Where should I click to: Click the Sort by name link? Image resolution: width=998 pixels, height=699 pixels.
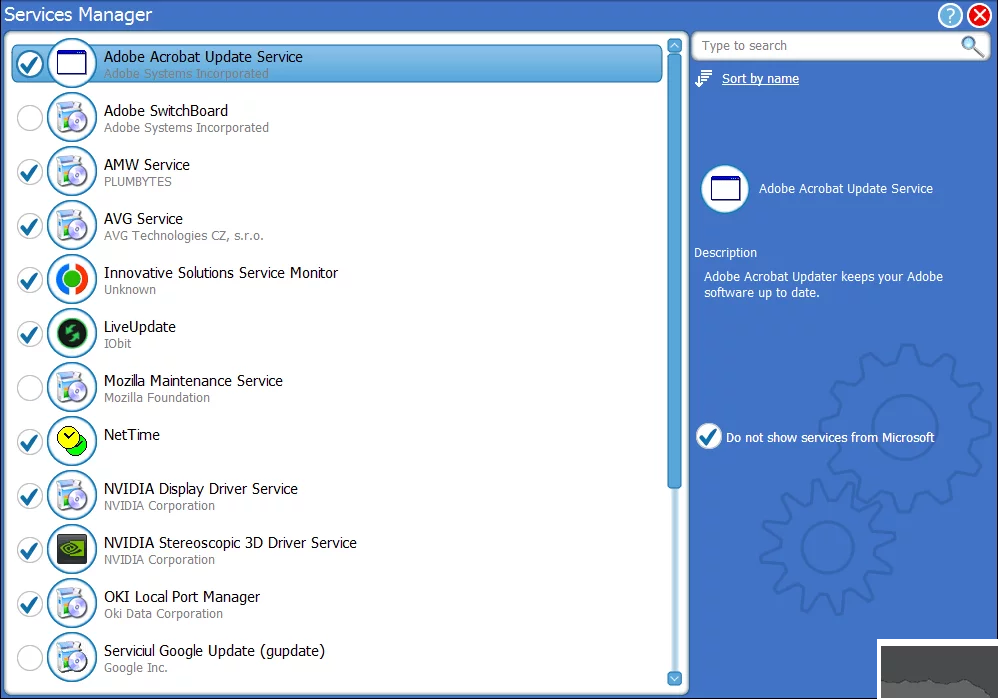point(760,79)
